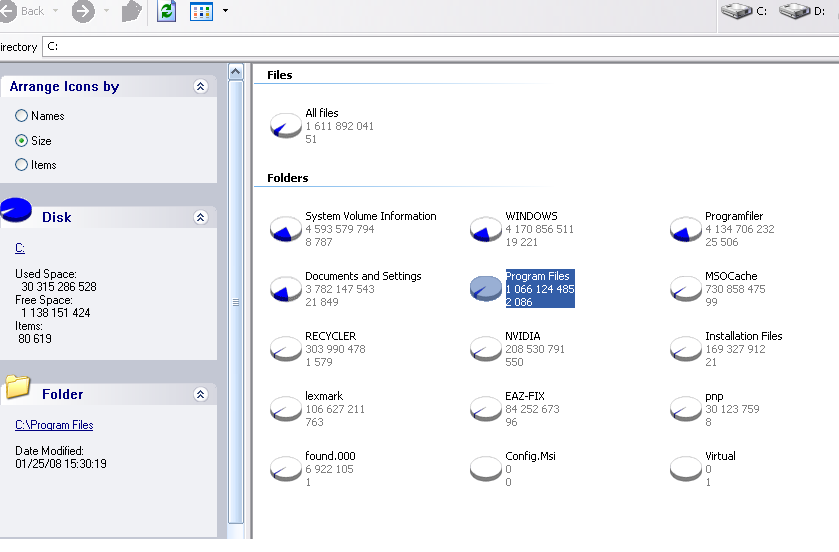Click the Back navigation button
The image size is (839, 552).
pos(21,11)
